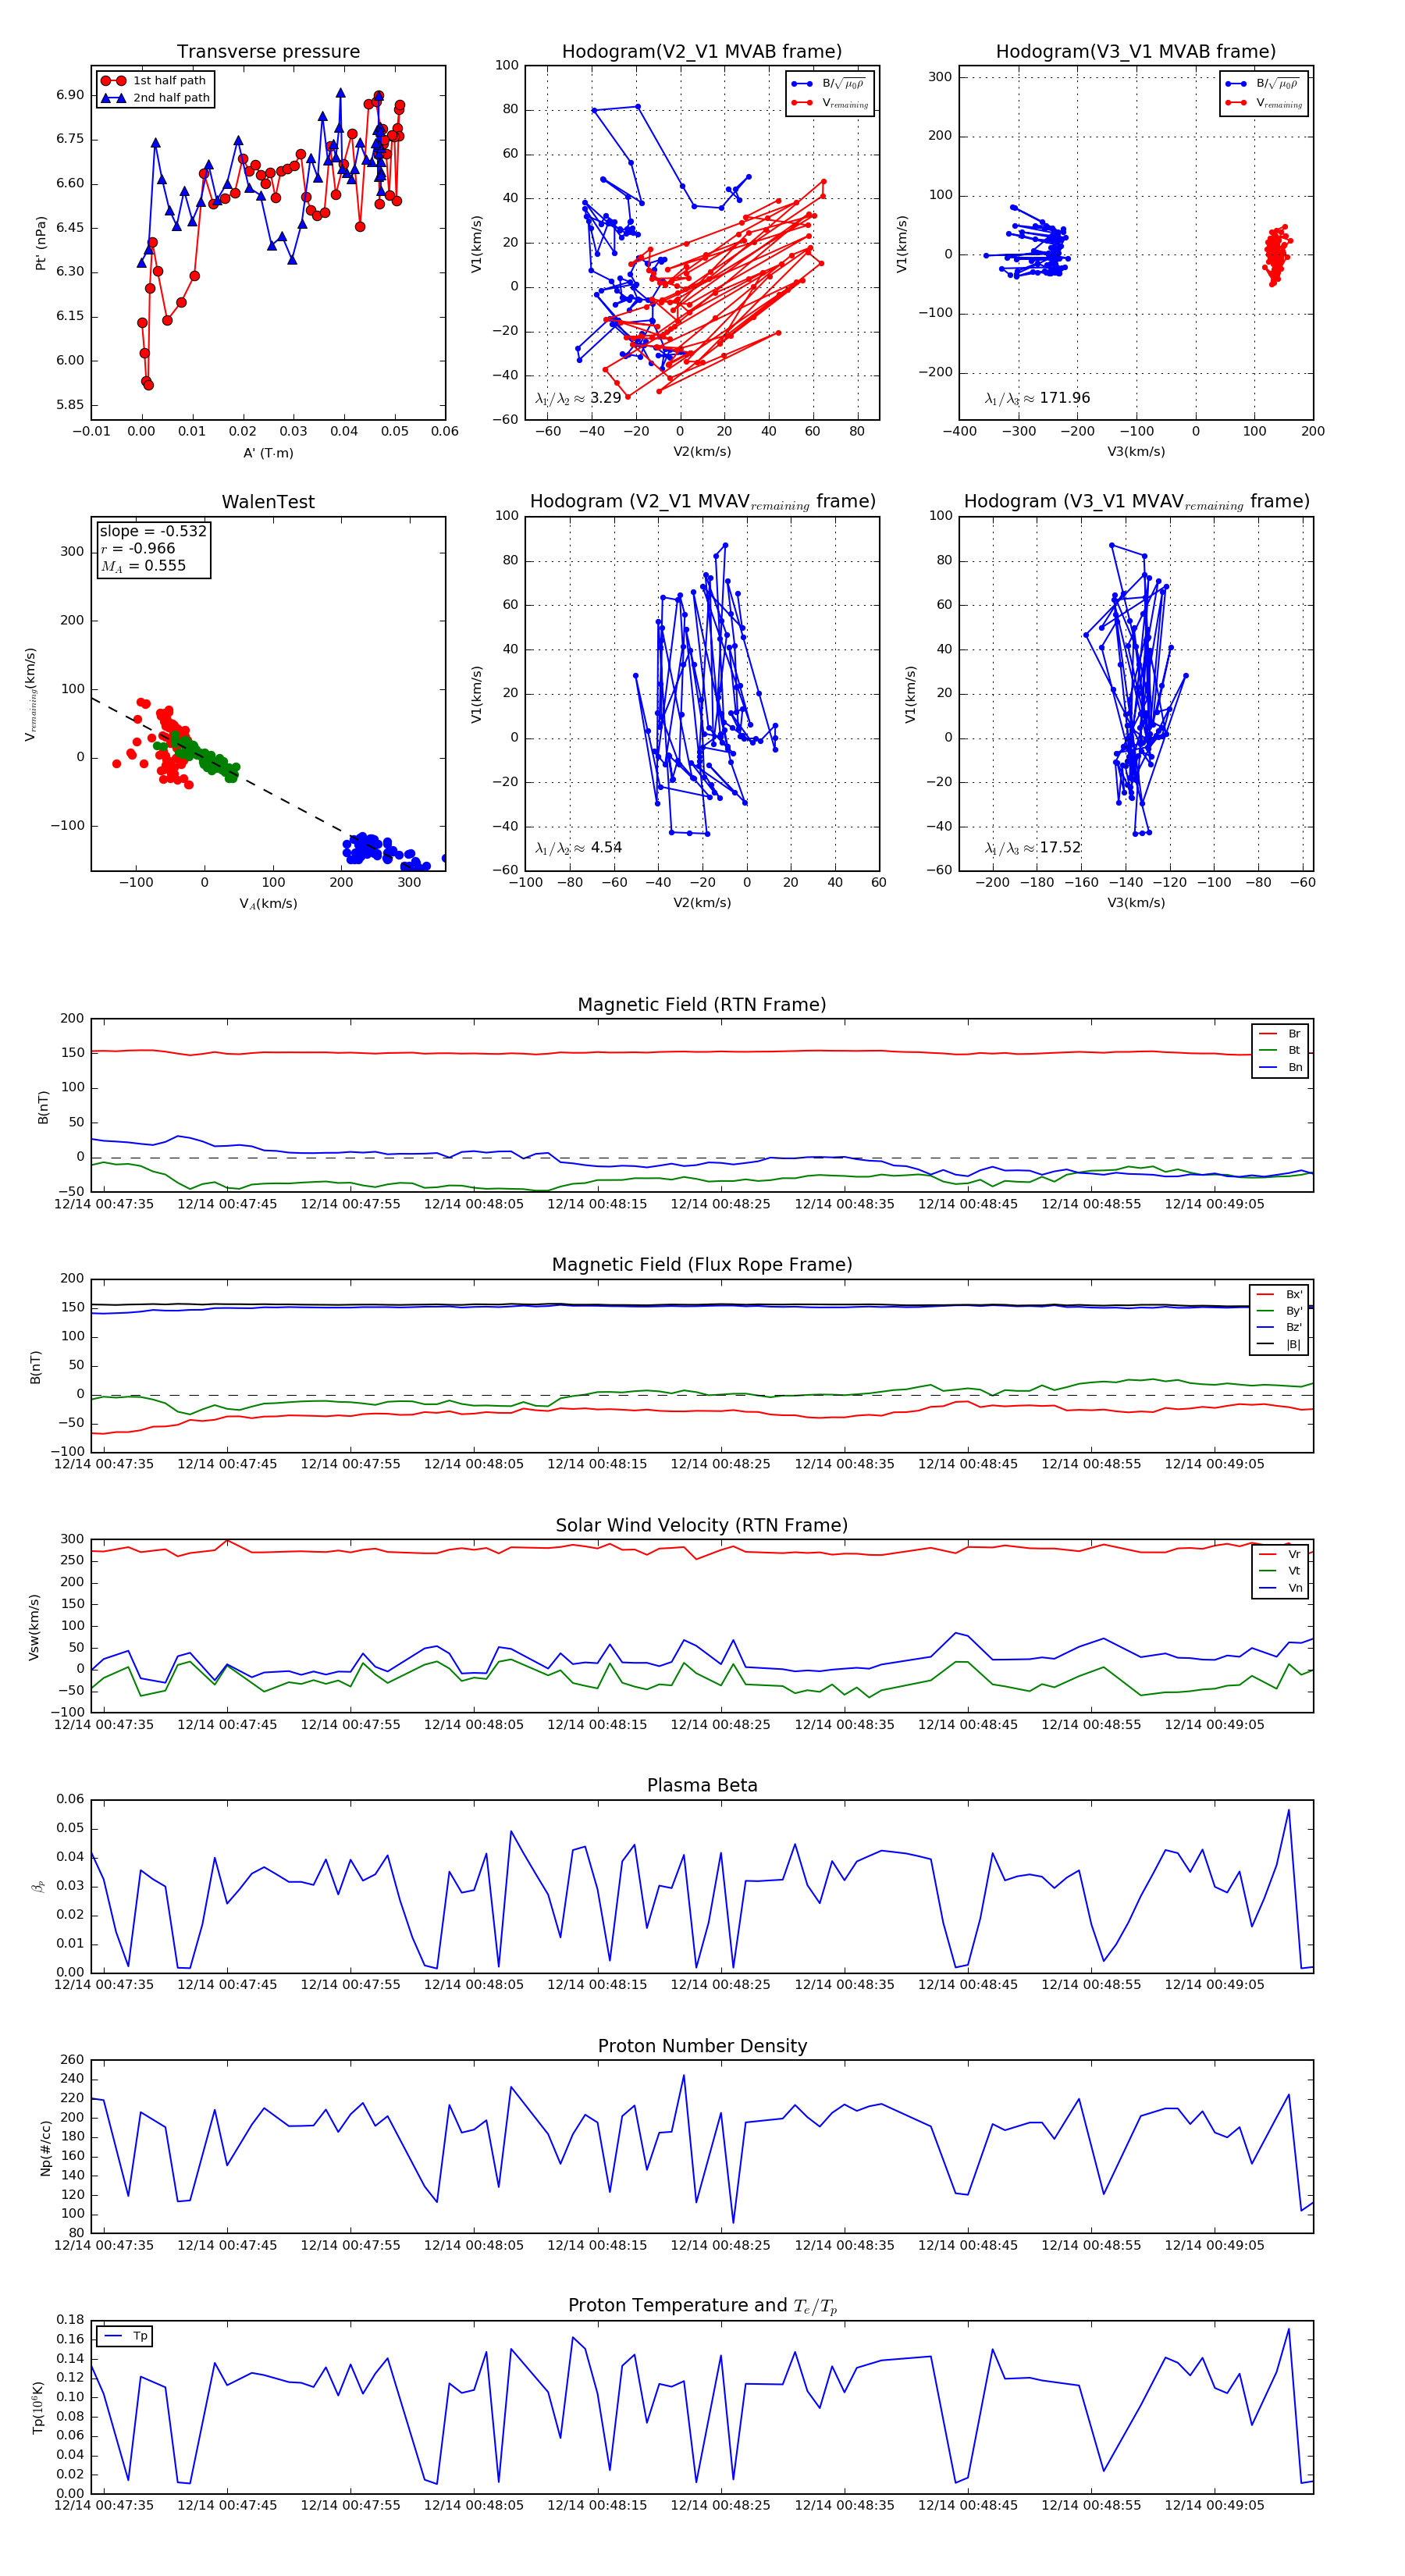This screenshot has width=1405, height=2576.
Task: Click 'Proton Number Density' plot title
Action: pos(702,2046)
